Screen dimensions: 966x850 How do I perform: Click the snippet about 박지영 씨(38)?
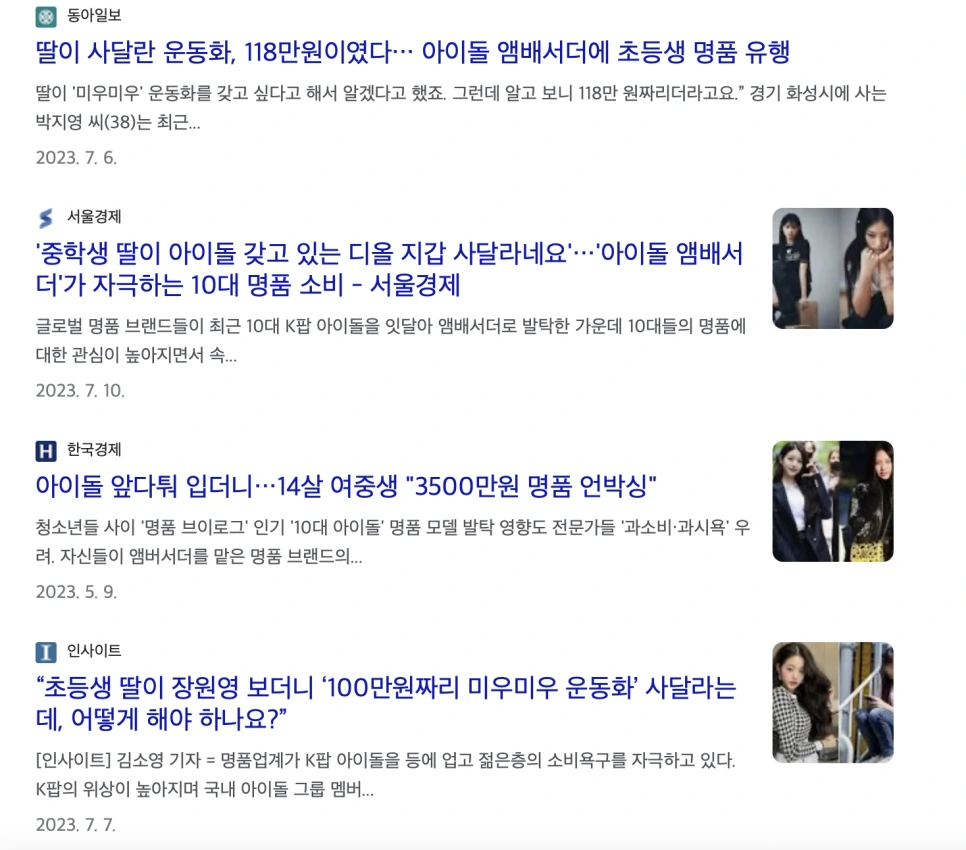461,108
